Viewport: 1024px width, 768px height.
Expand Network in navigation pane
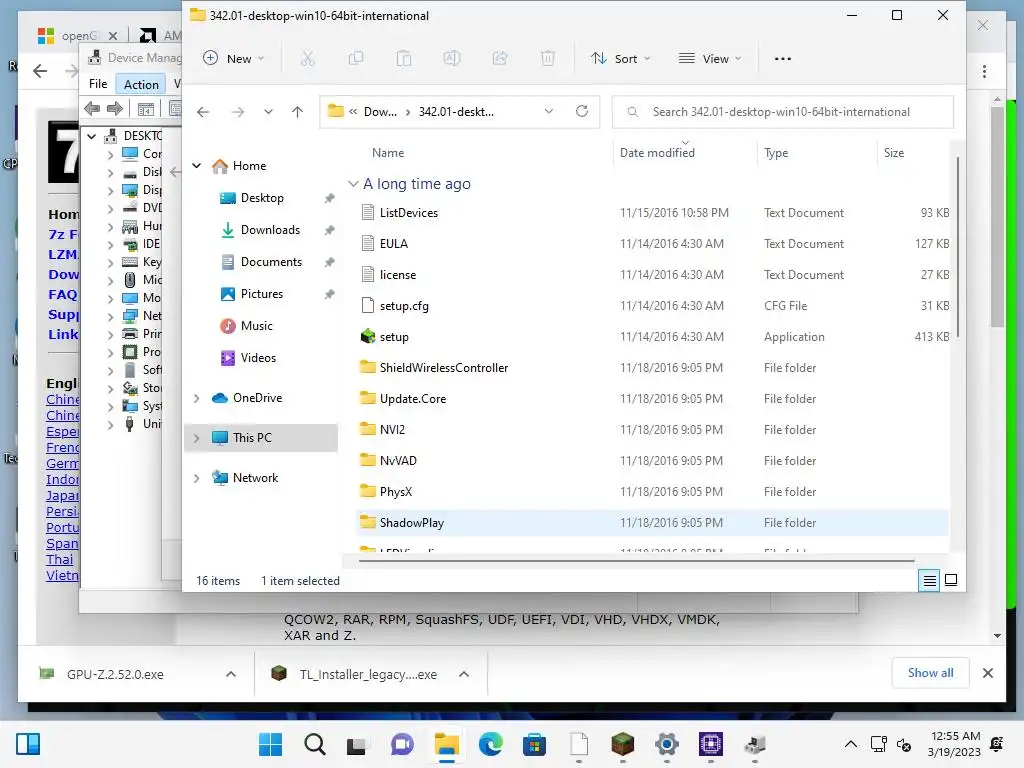click(197, 478)
